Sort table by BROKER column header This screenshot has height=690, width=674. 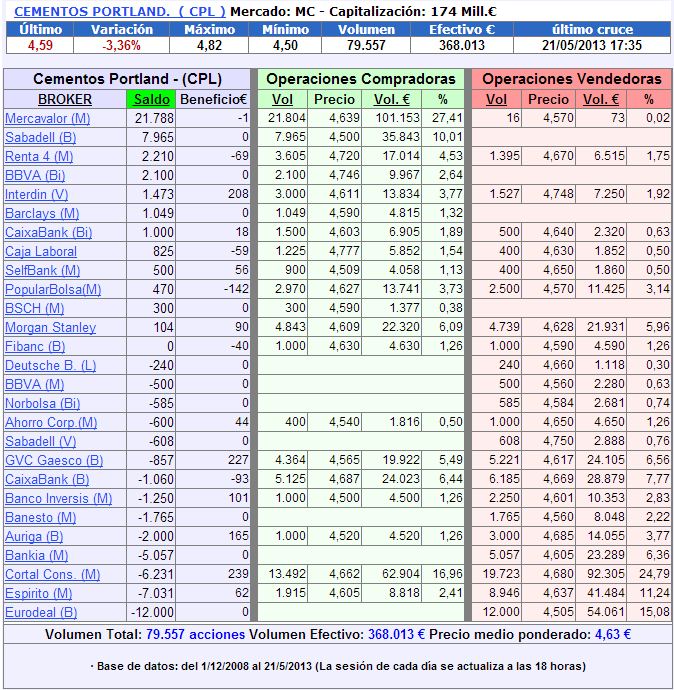pos(65,99)
